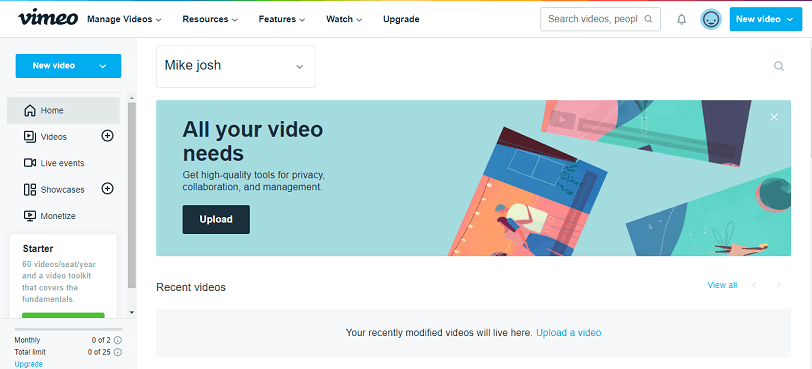Open the notifications bell

coord(682,20)
